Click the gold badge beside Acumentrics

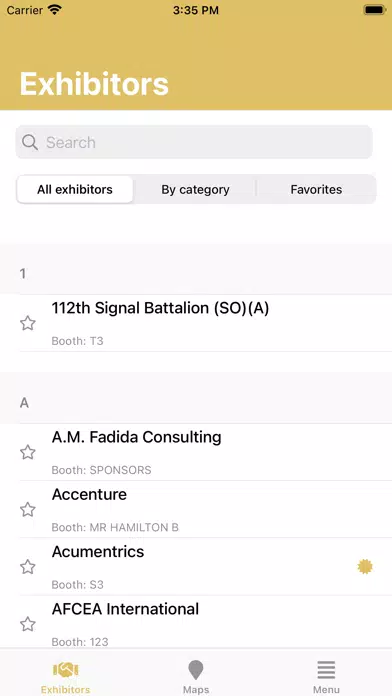click(x=365, y=567)
